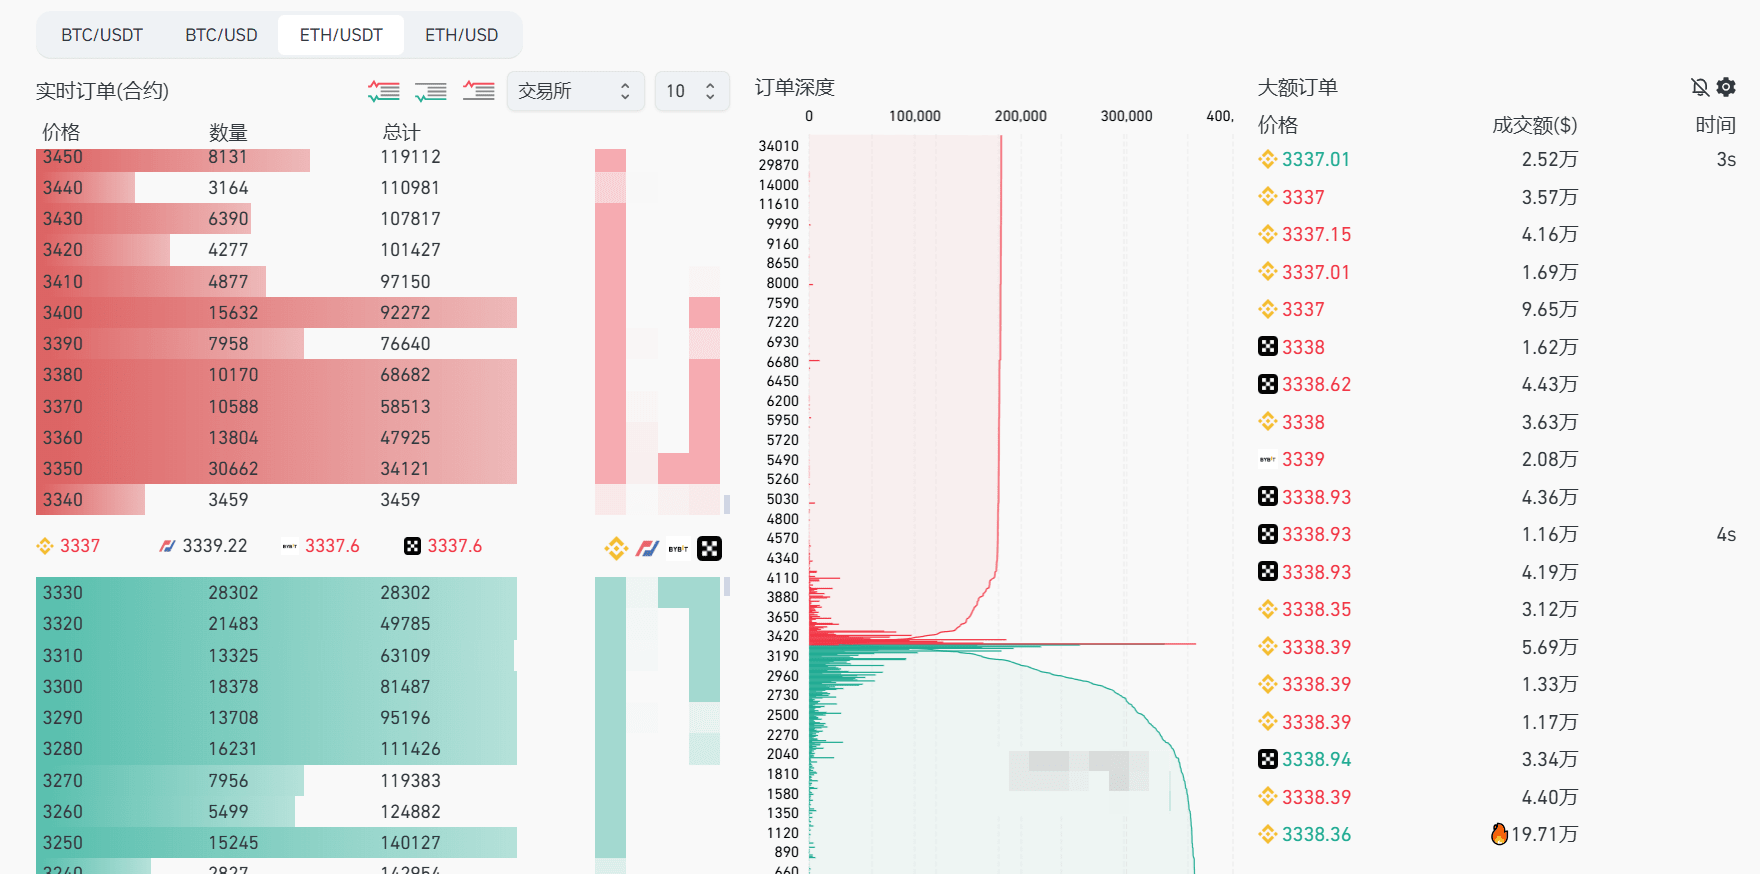Show both asks and bids order view
The image size is (1760, 874).
[x=384, y=91]
